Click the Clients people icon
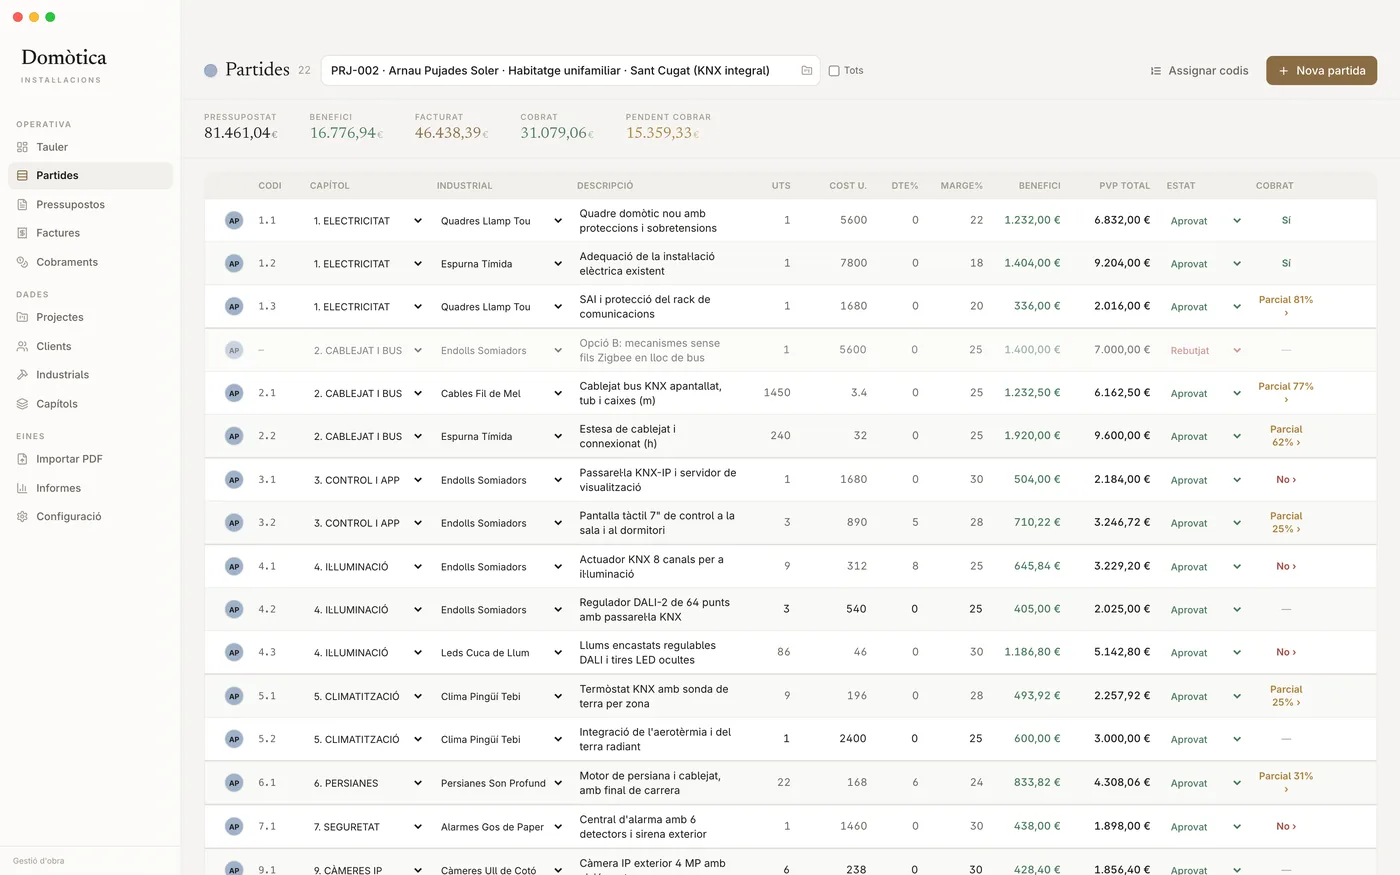 (x=22, y=346)
